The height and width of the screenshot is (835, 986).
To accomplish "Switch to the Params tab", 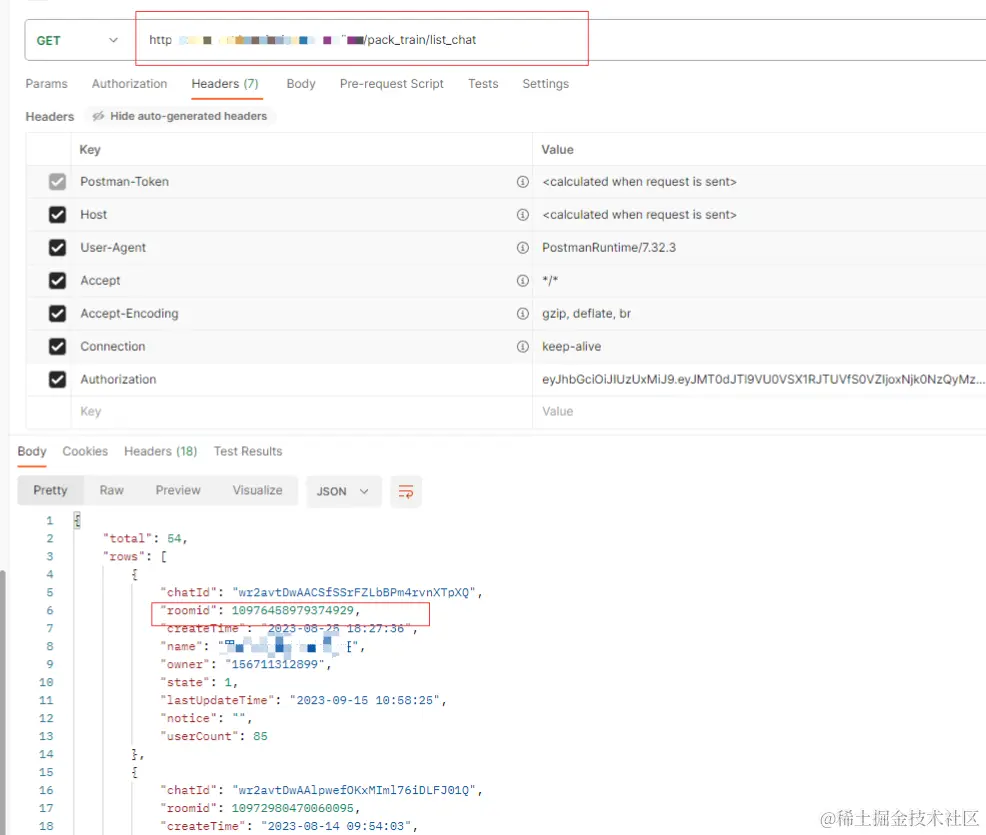I will pos(47,84).
